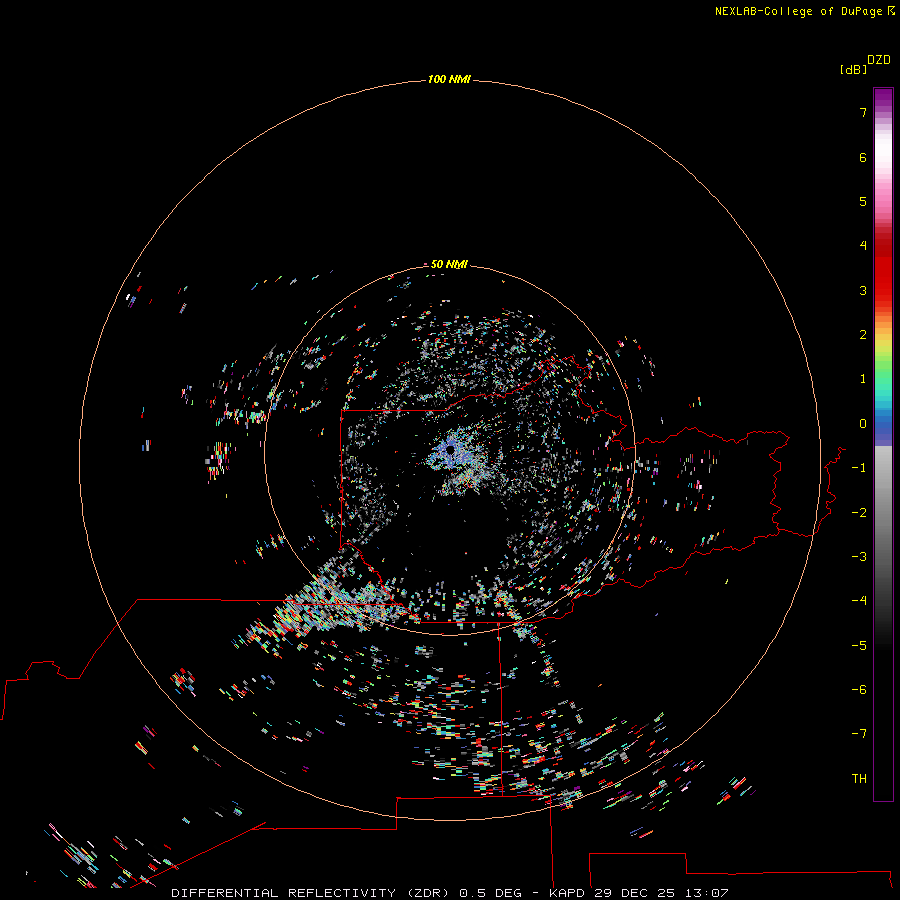
Task: Click the radar site dot at the map center
Action: tap(451, 450)
